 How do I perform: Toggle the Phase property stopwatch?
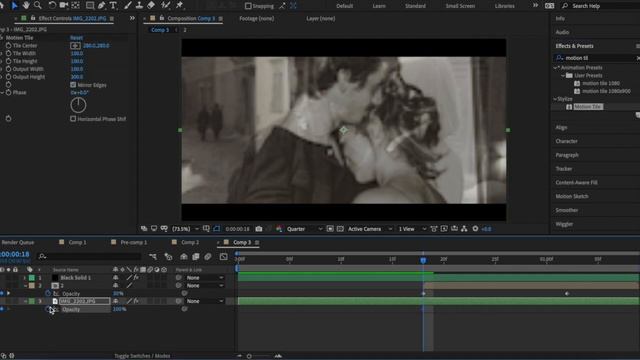pyautogui.click(x=8, y=93)
